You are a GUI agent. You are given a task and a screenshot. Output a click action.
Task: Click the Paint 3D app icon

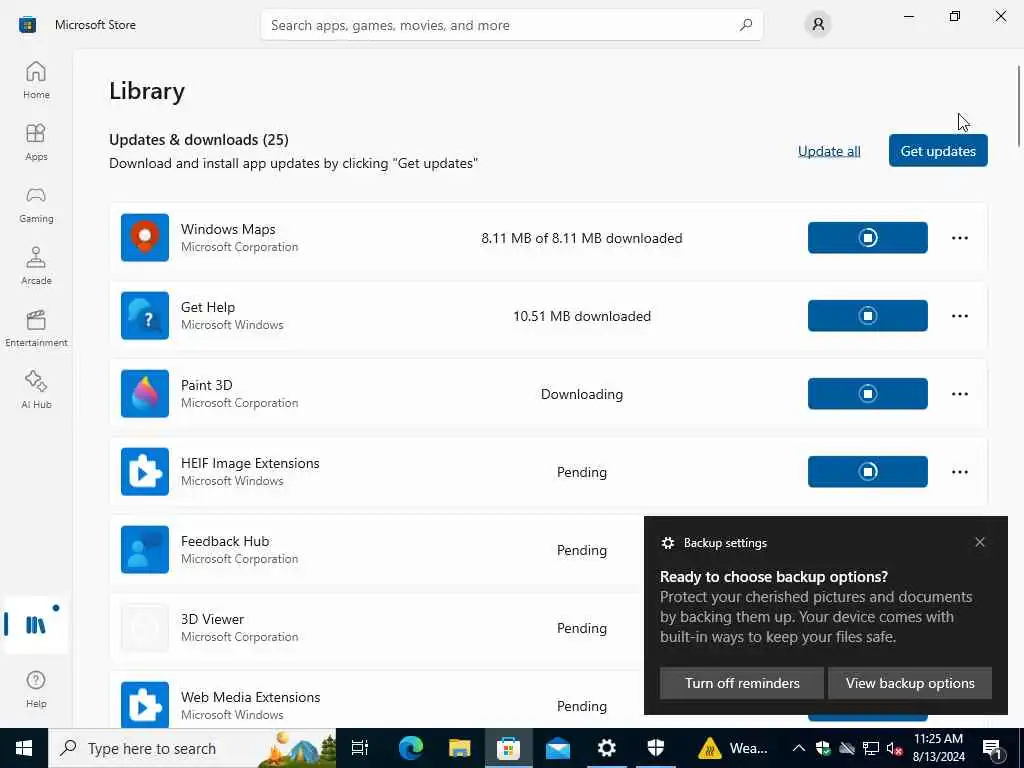point(145,394)
